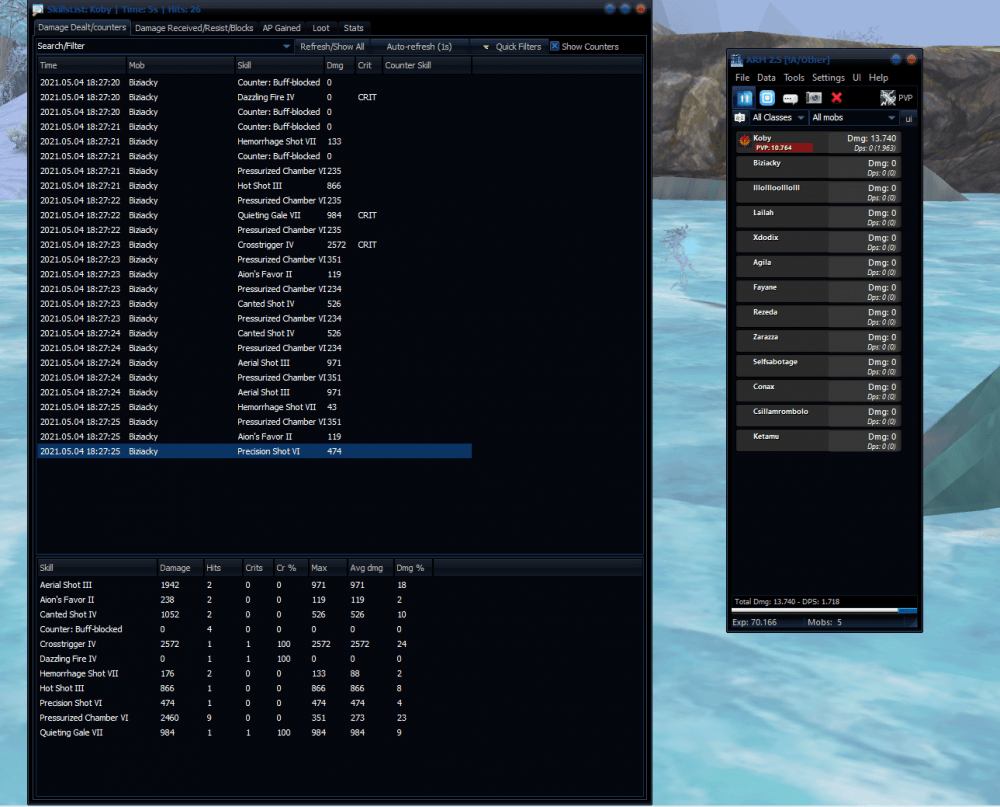This screenshot has width=1000, height=807.
Task: Click the class icon left of All Classes
Action: (740, 118)
